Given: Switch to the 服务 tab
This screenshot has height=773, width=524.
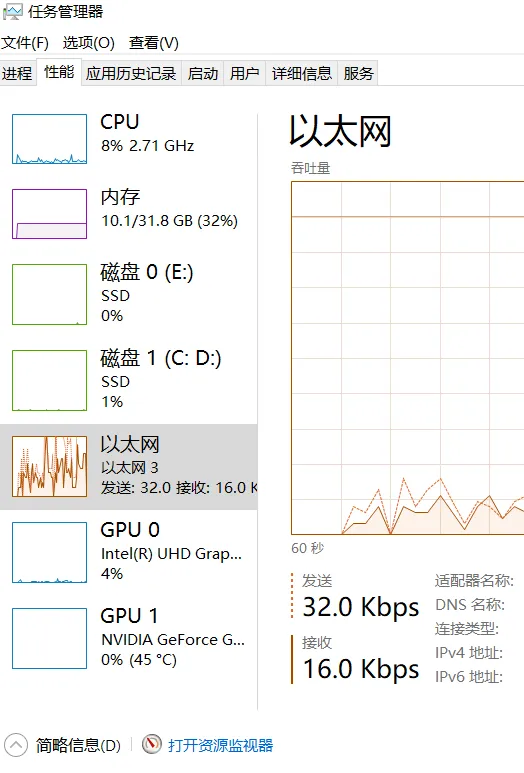Looking at the screenshot, I should coord(358,73).
